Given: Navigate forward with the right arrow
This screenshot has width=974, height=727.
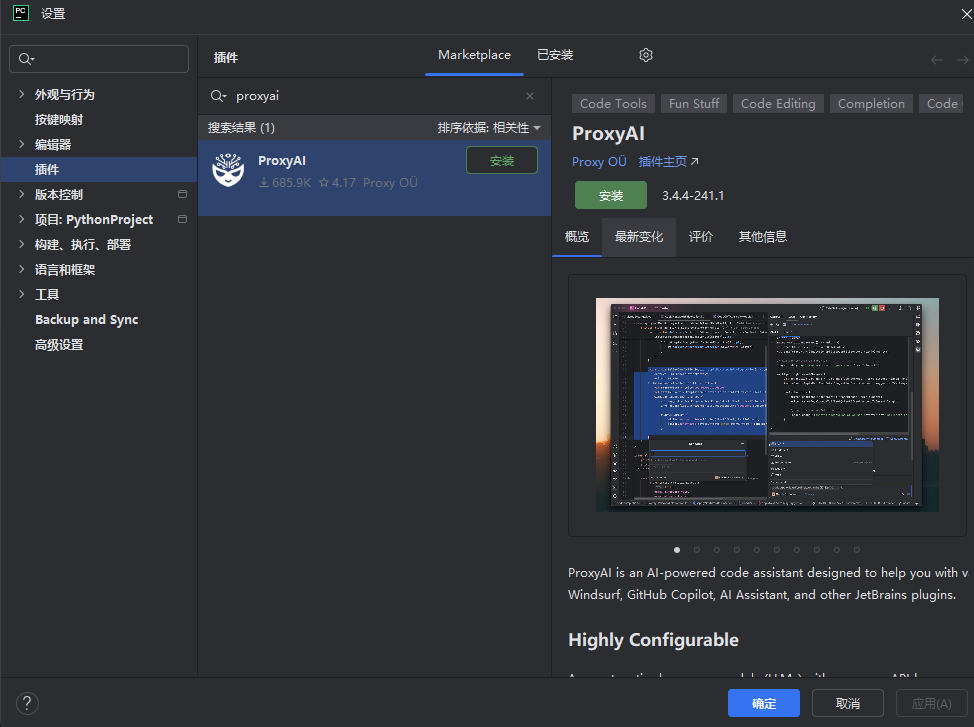Looking at the screenshot, I should [x=962, y=60].
